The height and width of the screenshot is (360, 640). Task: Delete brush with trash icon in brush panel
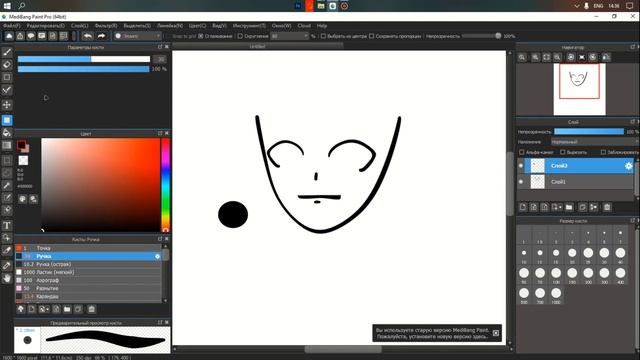(x=91, y=309)
